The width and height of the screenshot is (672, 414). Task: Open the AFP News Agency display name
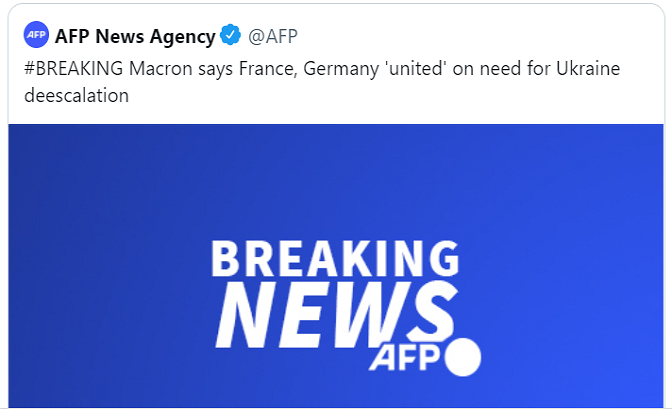click(x=135, y=37)
